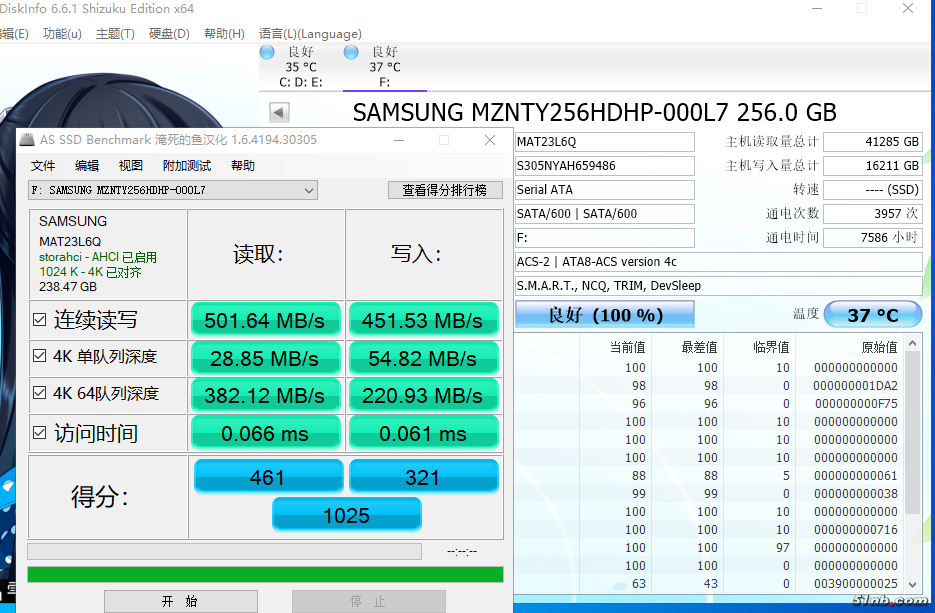Click the scrollbar down arrow in SMART list
935x613 pixels.
pos(912,585)
